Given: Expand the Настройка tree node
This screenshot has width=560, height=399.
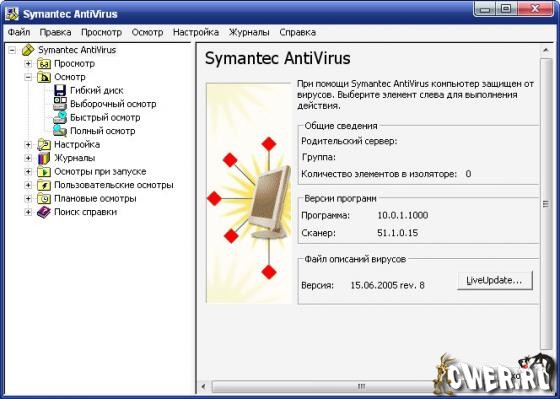Looking at the screenshot, I should [x=28, y=144].
